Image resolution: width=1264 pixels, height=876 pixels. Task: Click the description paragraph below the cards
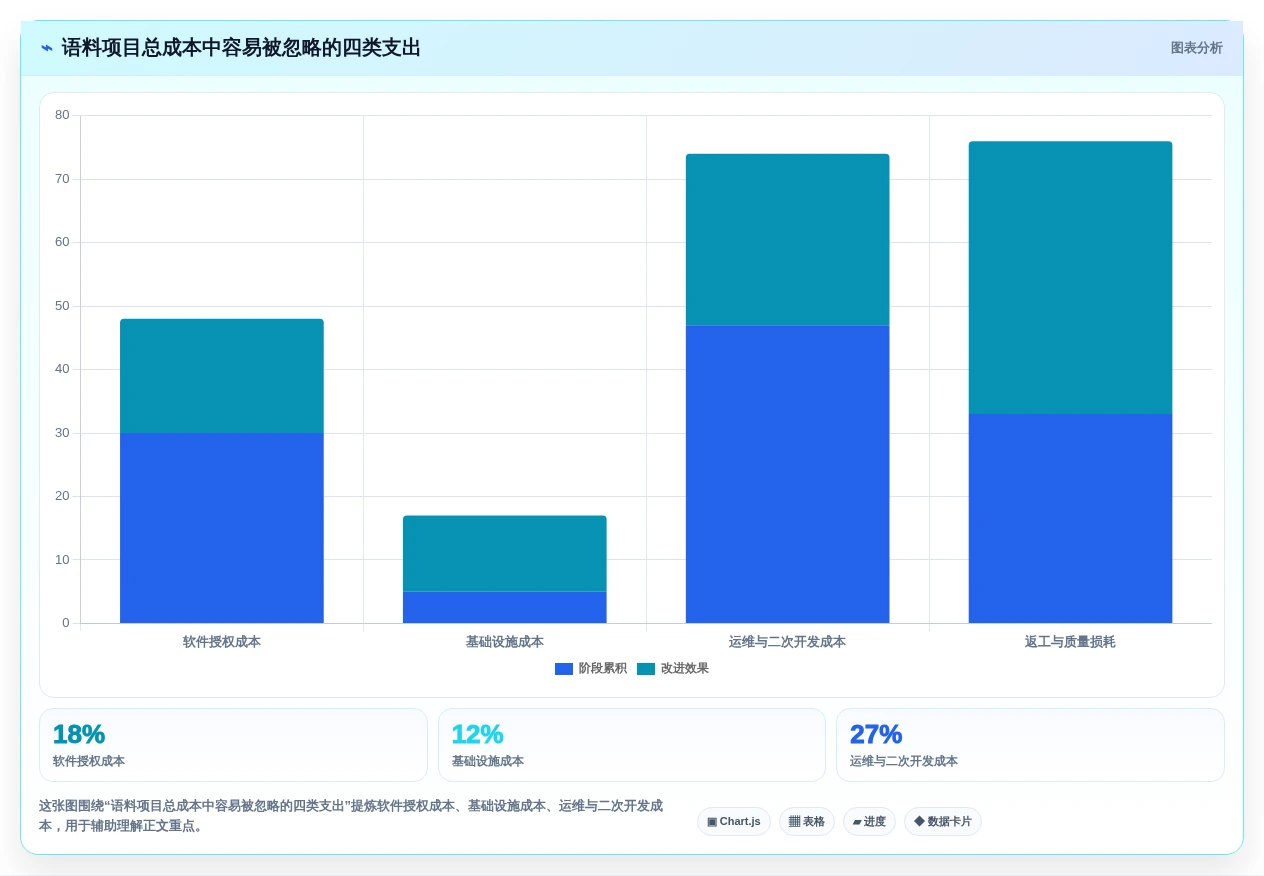click(351, 816)
